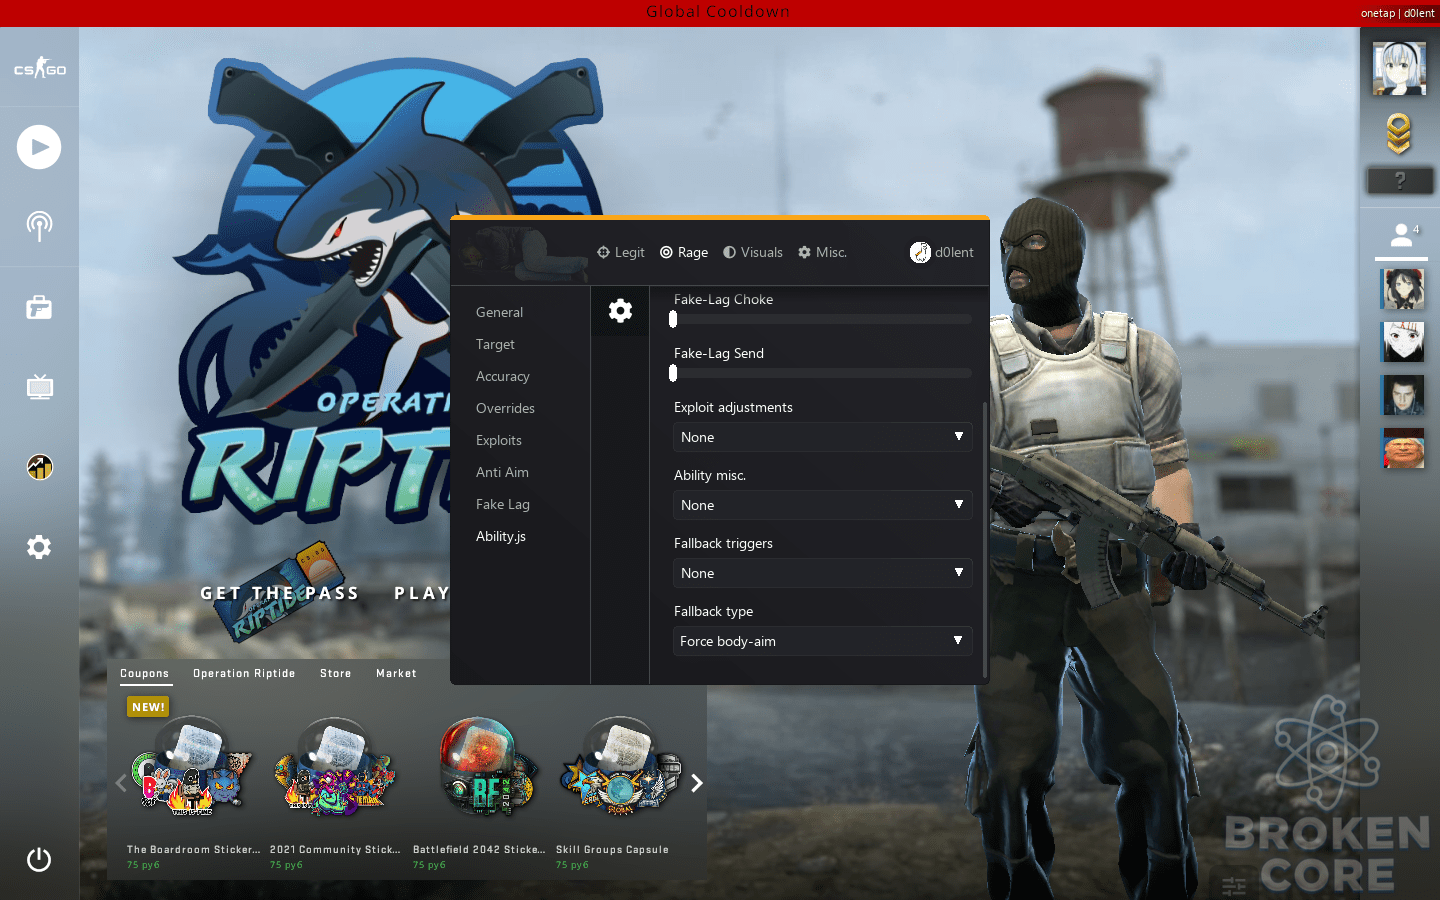1440x900 pixels.
Task: Click the store carousel right arrow
Action: [x=697, y=783]
